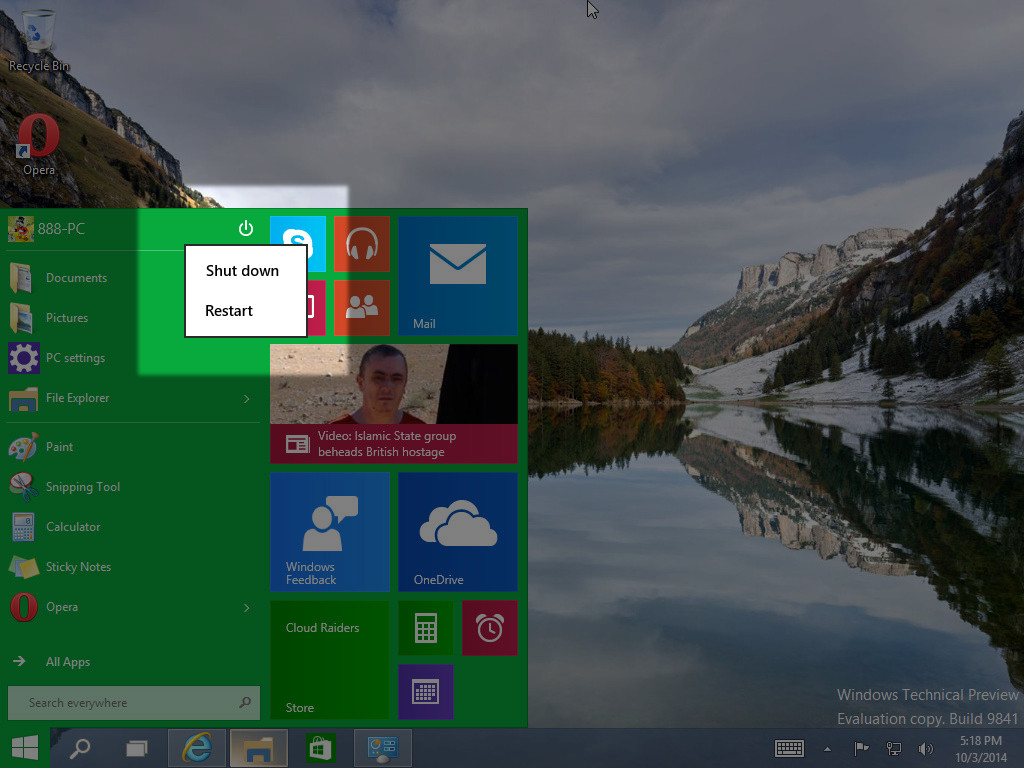This screenshot has width=1024, height=768.
Task: Click the power button in Start menu
Action: [x=246, y=229]
